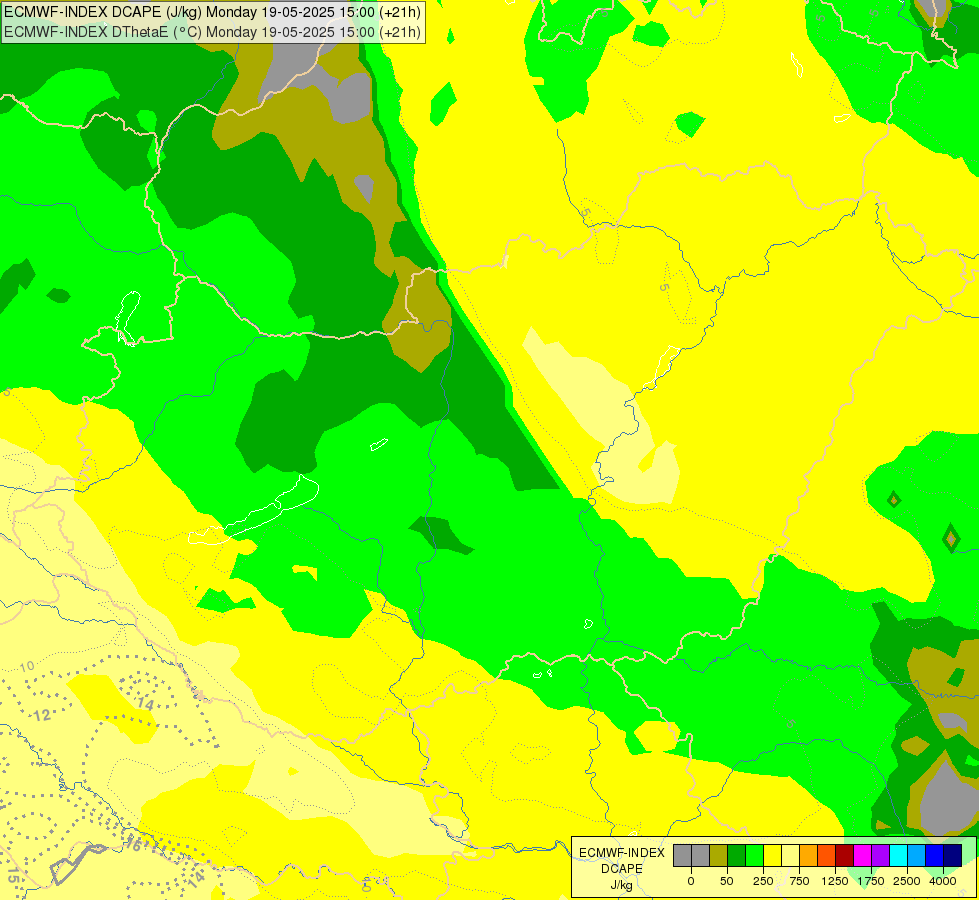Click the navy legend swatch
The height and width of the screenshot is (900, 979).
952,855
